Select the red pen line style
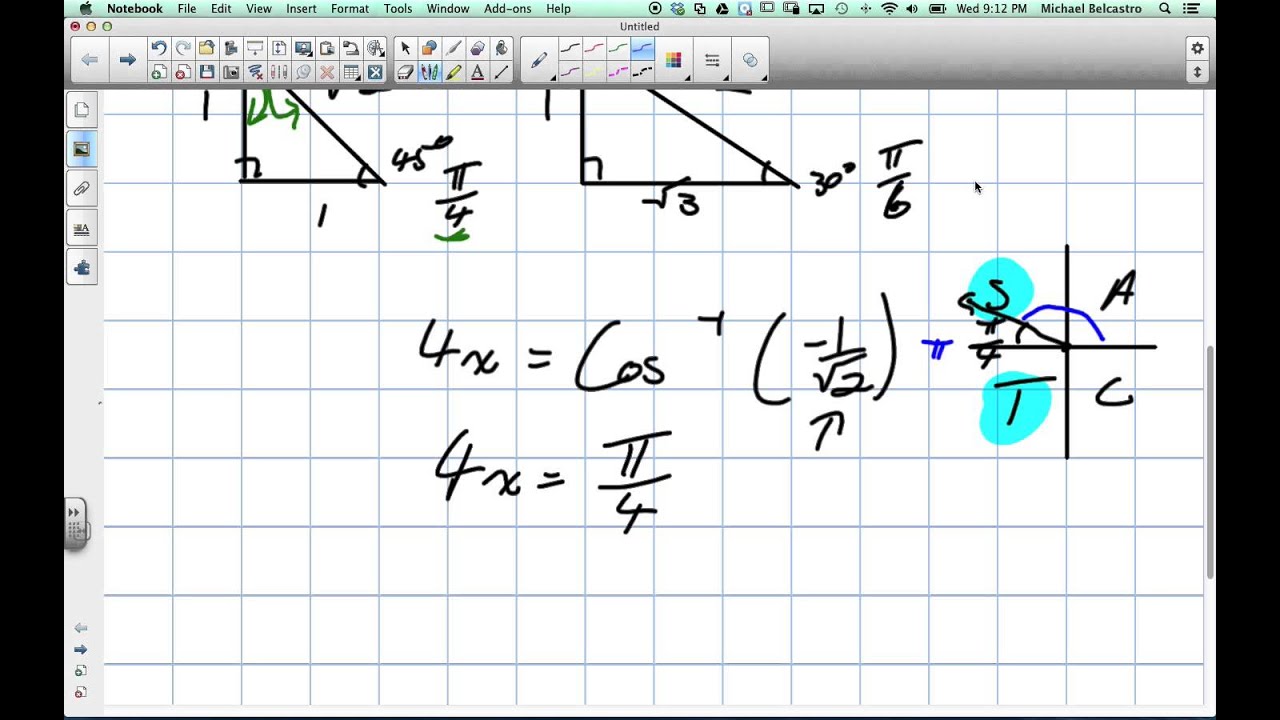The width and height of the screenshot is (1280, 720). point(594,48)
